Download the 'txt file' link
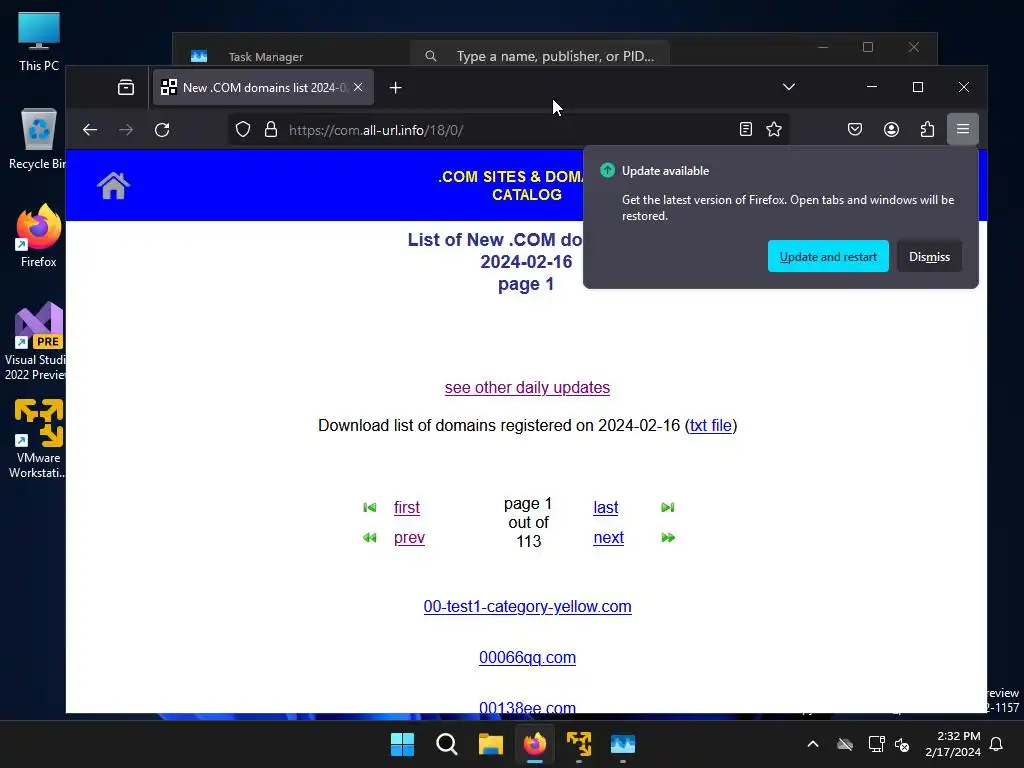This screenshot has width=1024, height=768. [x=711, y=425]
